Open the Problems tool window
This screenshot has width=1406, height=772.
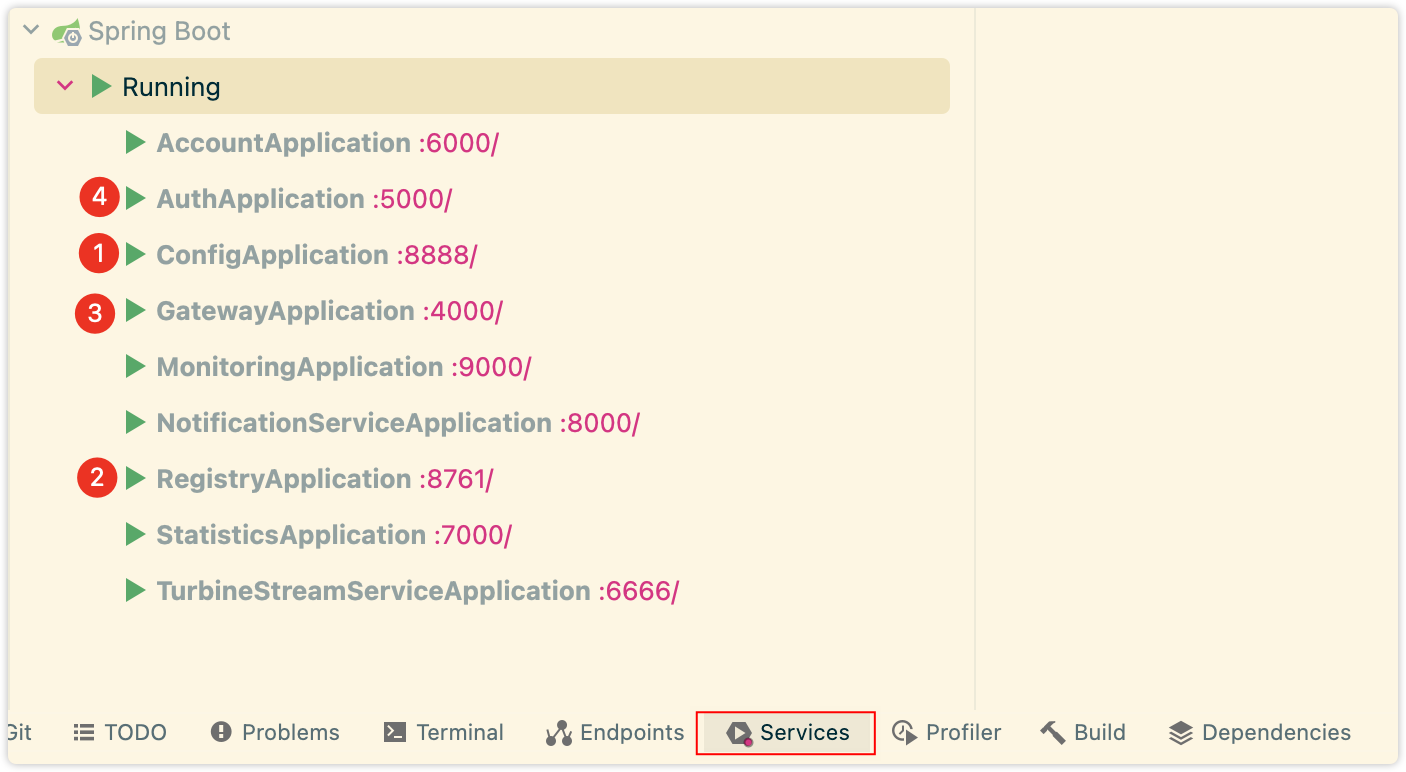coord(276,733)
